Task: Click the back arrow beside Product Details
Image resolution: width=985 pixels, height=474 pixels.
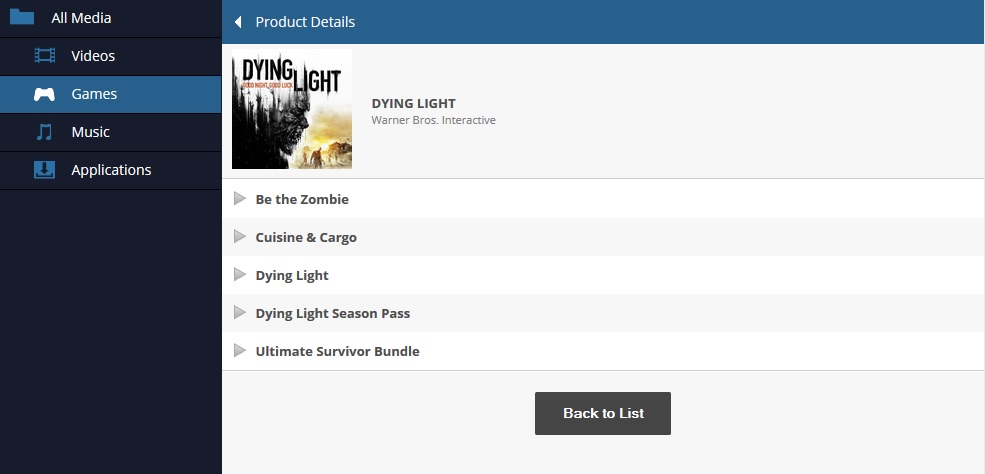Action: pos(238,22)
